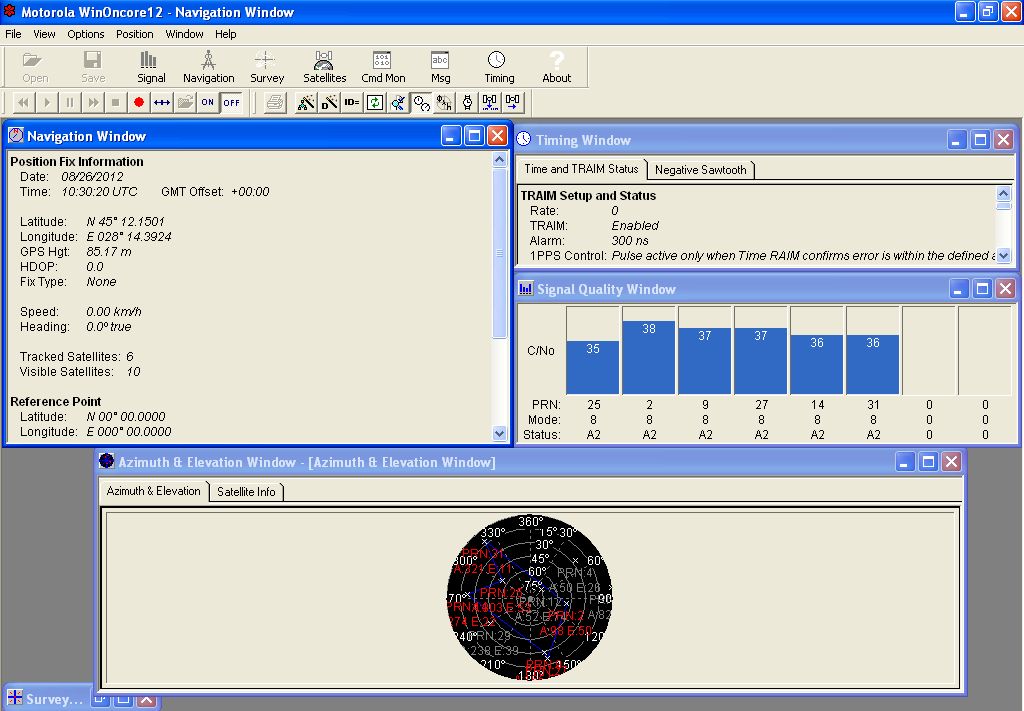Viewport: 1024px width, 711px height.
Task: Switch to the Negative Sawtooth tab
Action: click(x=700, y=170)
